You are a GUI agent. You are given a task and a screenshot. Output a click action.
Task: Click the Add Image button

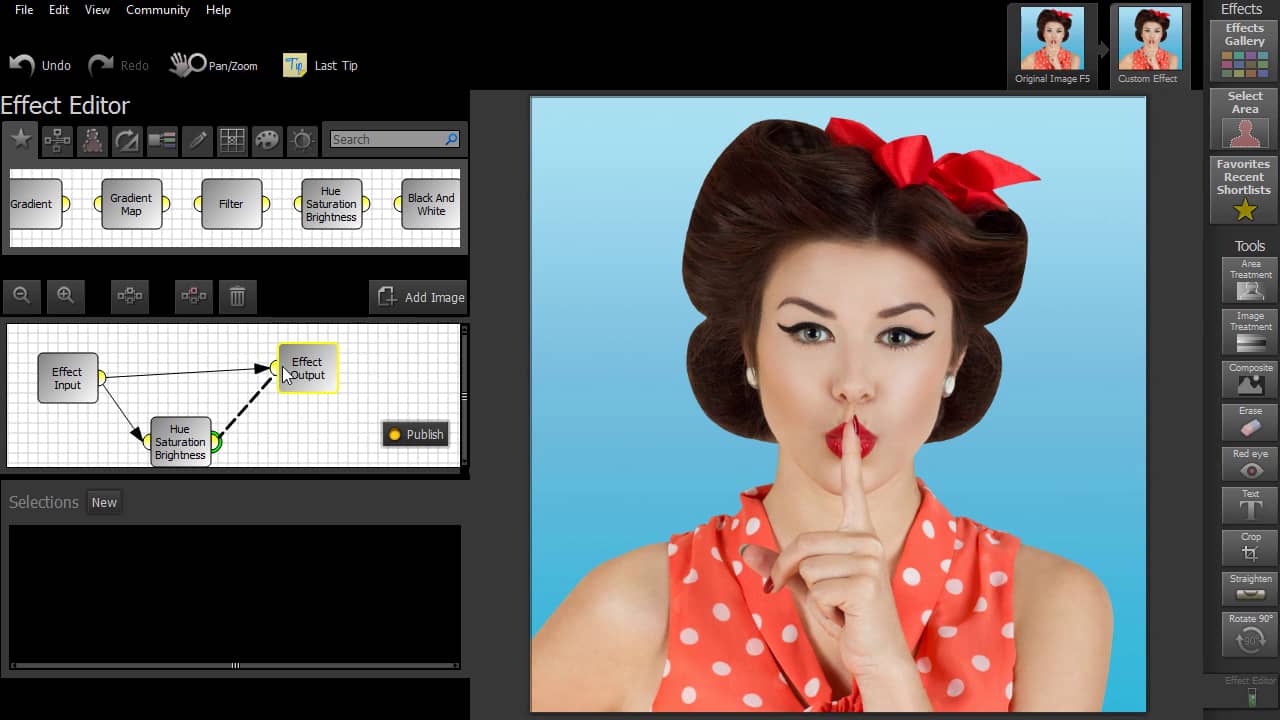pyautogui.click(x=419, y=297)
